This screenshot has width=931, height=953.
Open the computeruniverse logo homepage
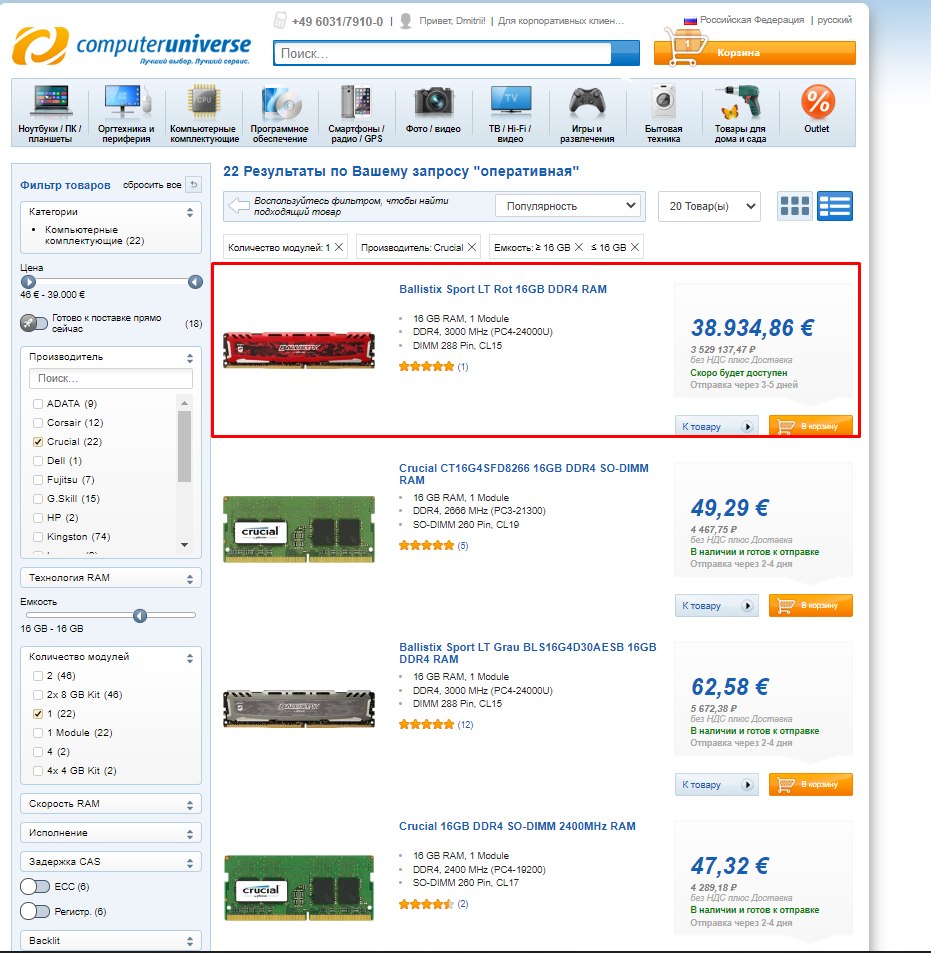click(x=131, y=45)
